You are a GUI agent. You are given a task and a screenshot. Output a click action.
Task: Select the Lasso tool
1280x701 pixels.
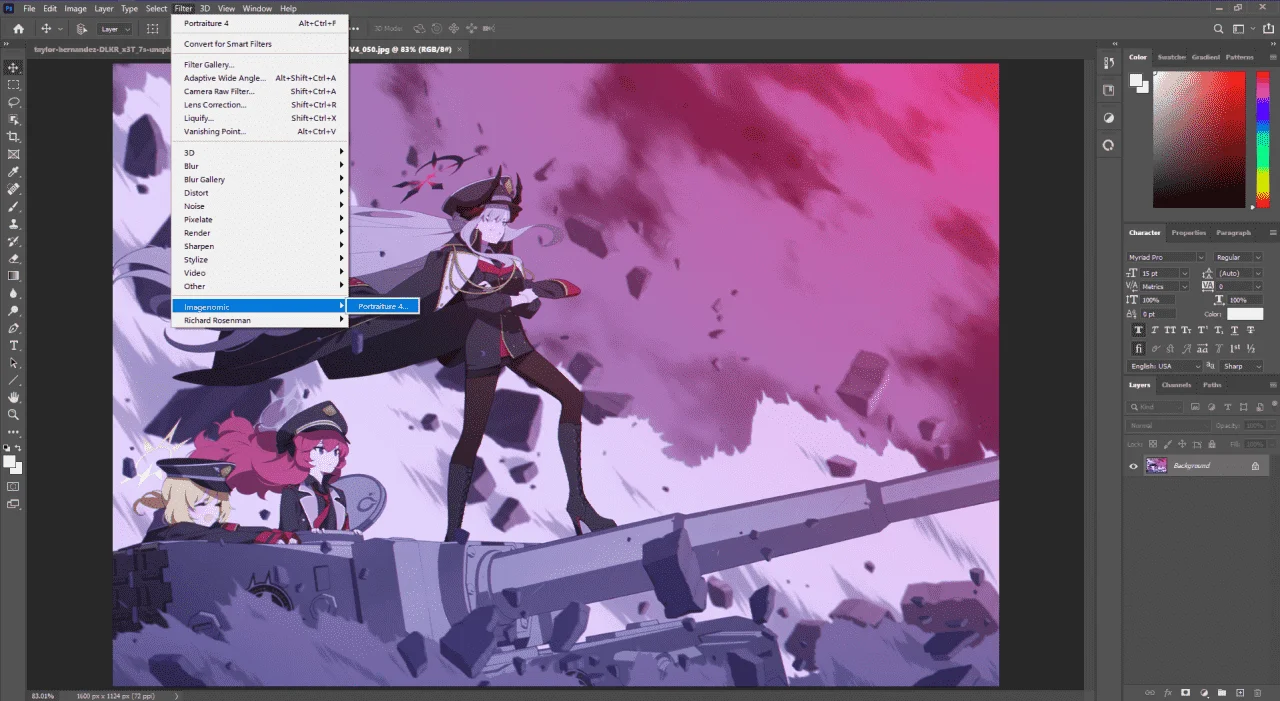14,102
